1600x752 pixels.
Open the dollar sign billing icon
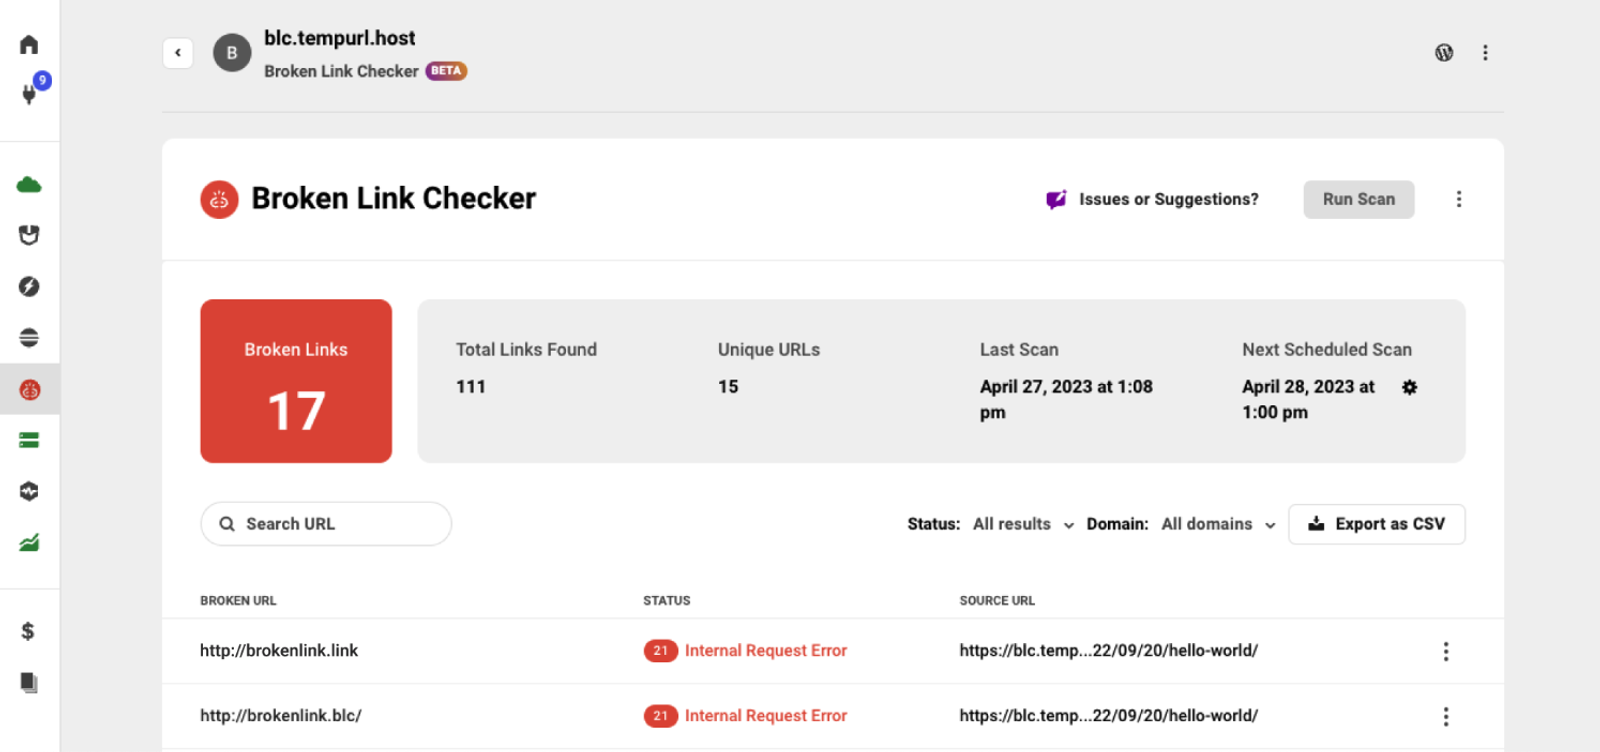click(28, 631)
